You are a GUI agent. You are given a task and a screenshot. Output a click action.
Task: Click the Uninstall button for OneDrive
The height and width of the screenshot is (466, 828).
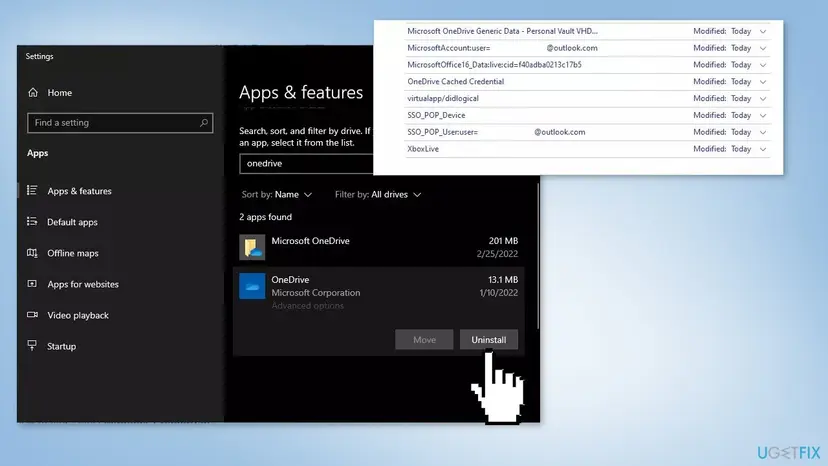click(x=488, y=340)
